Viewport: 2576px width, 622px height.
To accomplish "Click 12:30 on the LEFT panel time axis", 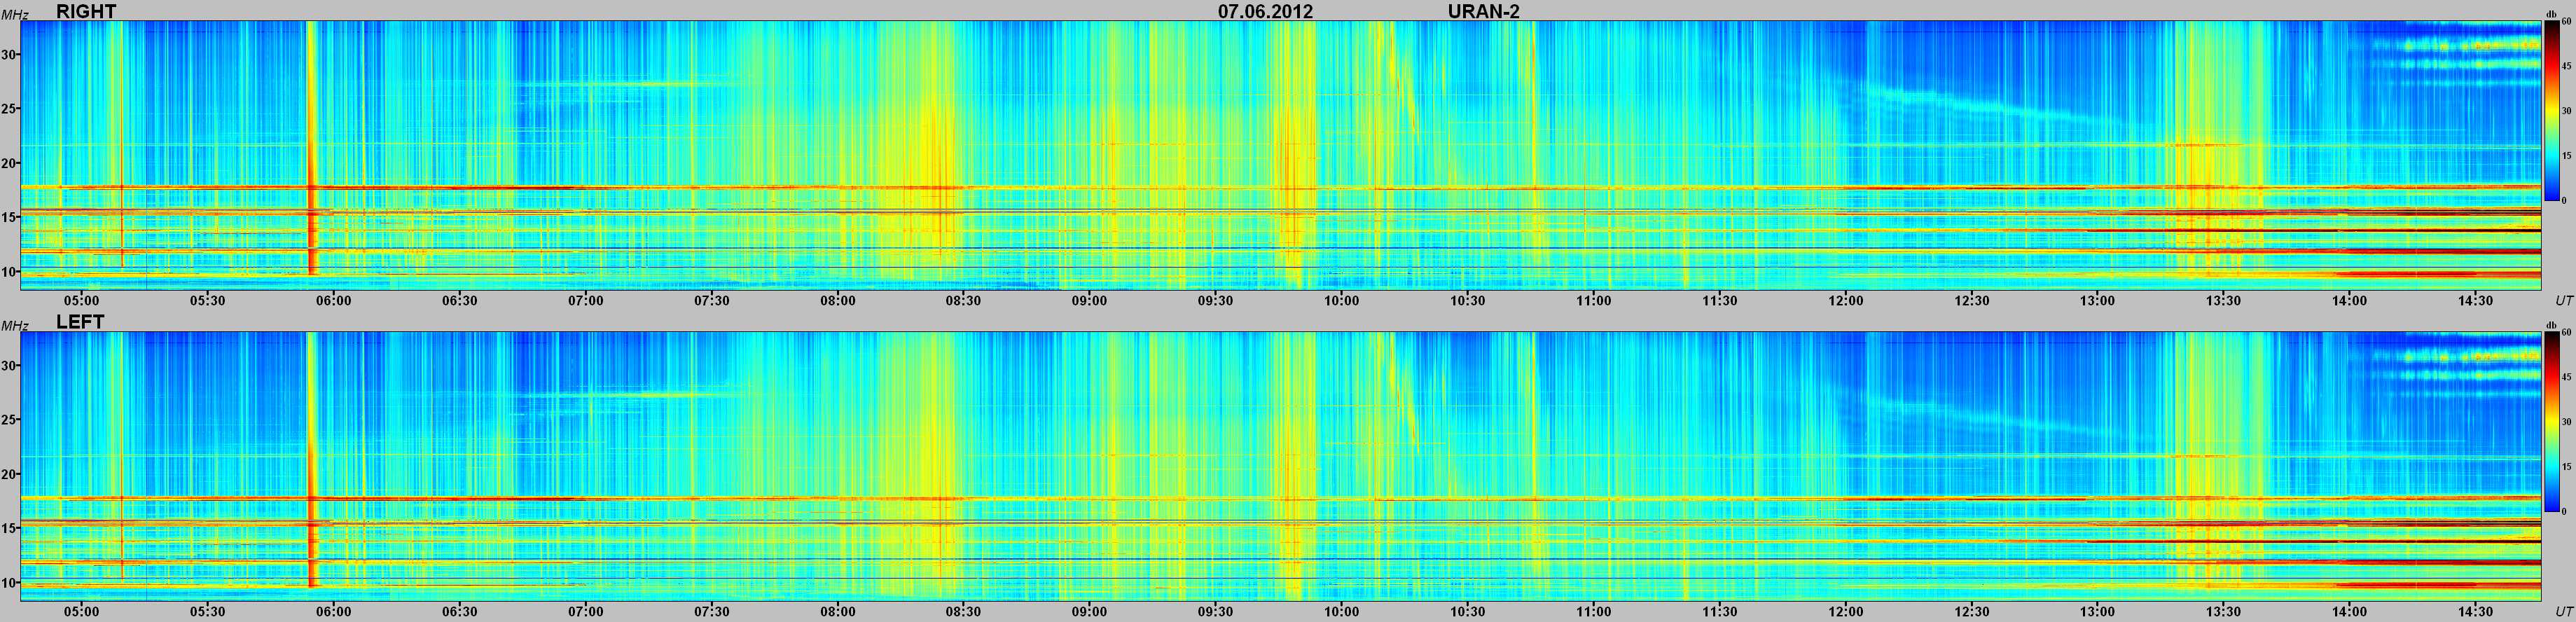I will pos(1971,611).
